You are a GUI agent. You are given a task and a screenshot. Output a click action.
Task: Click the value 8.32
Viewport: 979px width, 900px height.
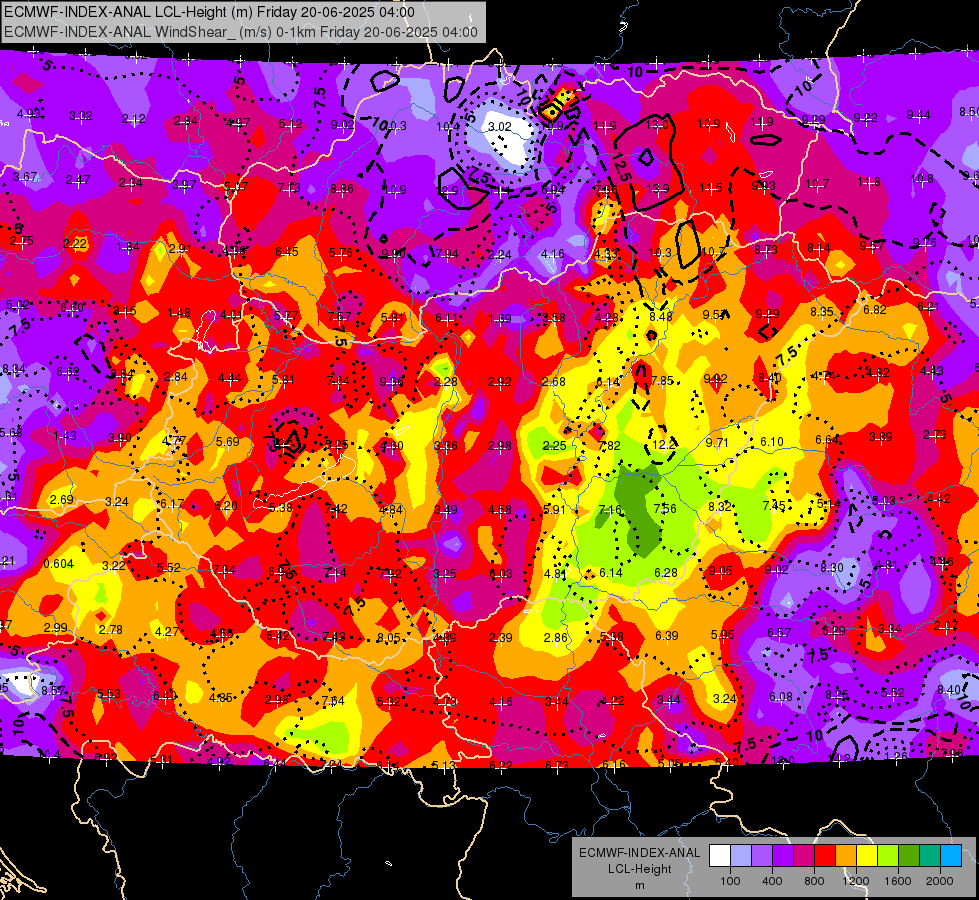point(720,507)
